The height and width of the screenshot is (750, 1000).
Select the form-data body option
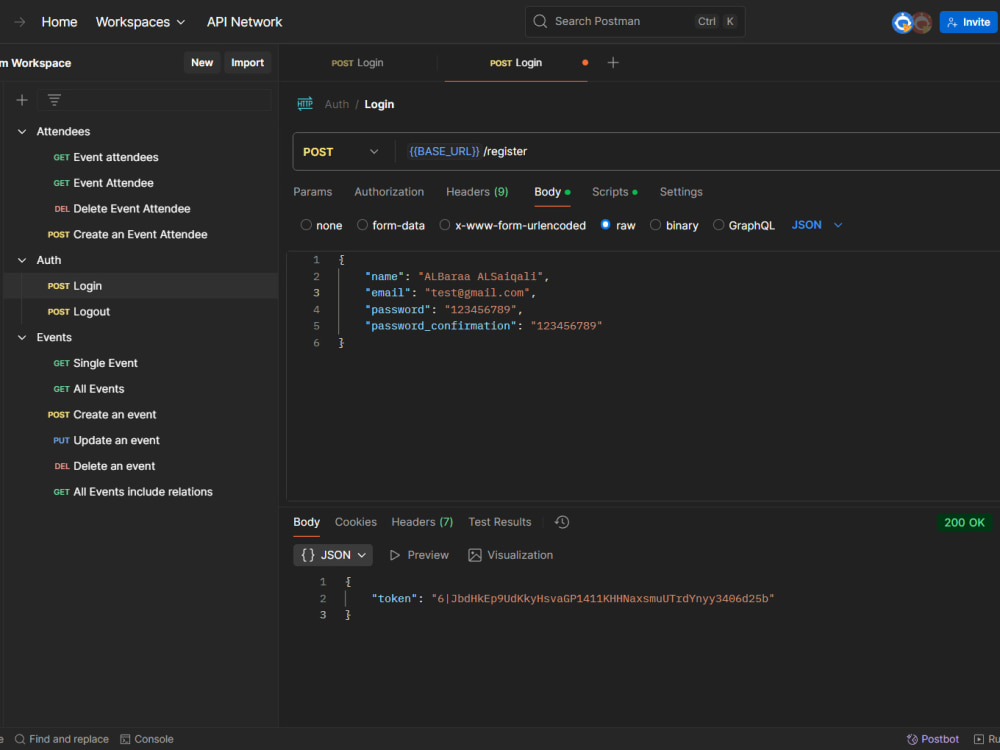coord(362,224)
